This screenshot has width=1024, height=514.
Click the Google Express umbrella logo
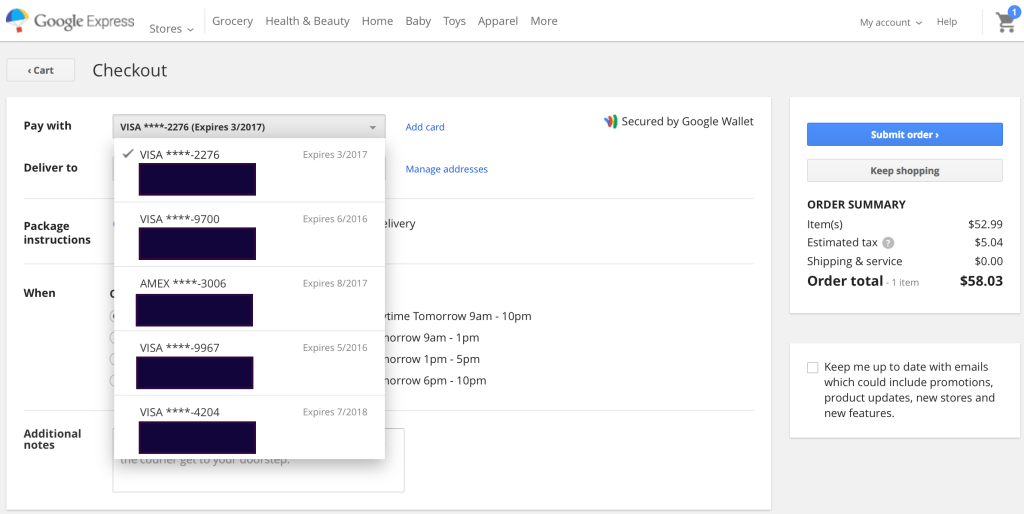17,21
